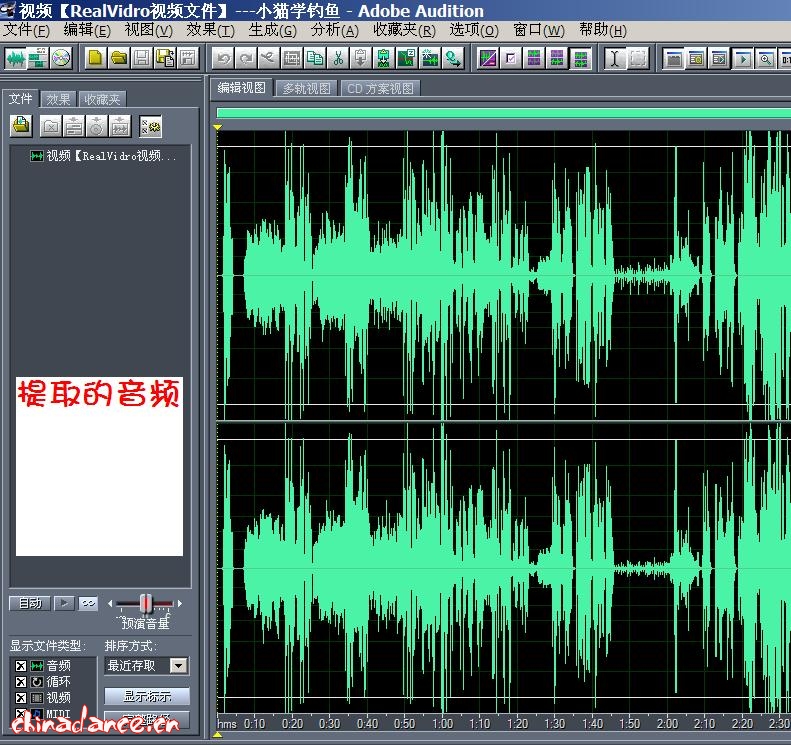Click the new file toolbar icon

[x=96, y=58]
